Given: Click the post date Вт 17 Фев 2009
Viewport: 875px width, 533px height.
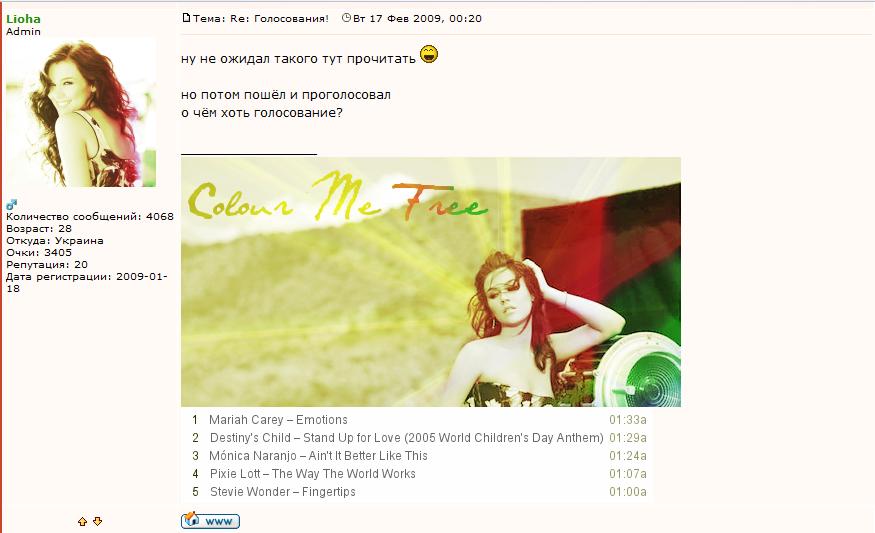Looking at the screenshot, I should [x=397, y=18].
